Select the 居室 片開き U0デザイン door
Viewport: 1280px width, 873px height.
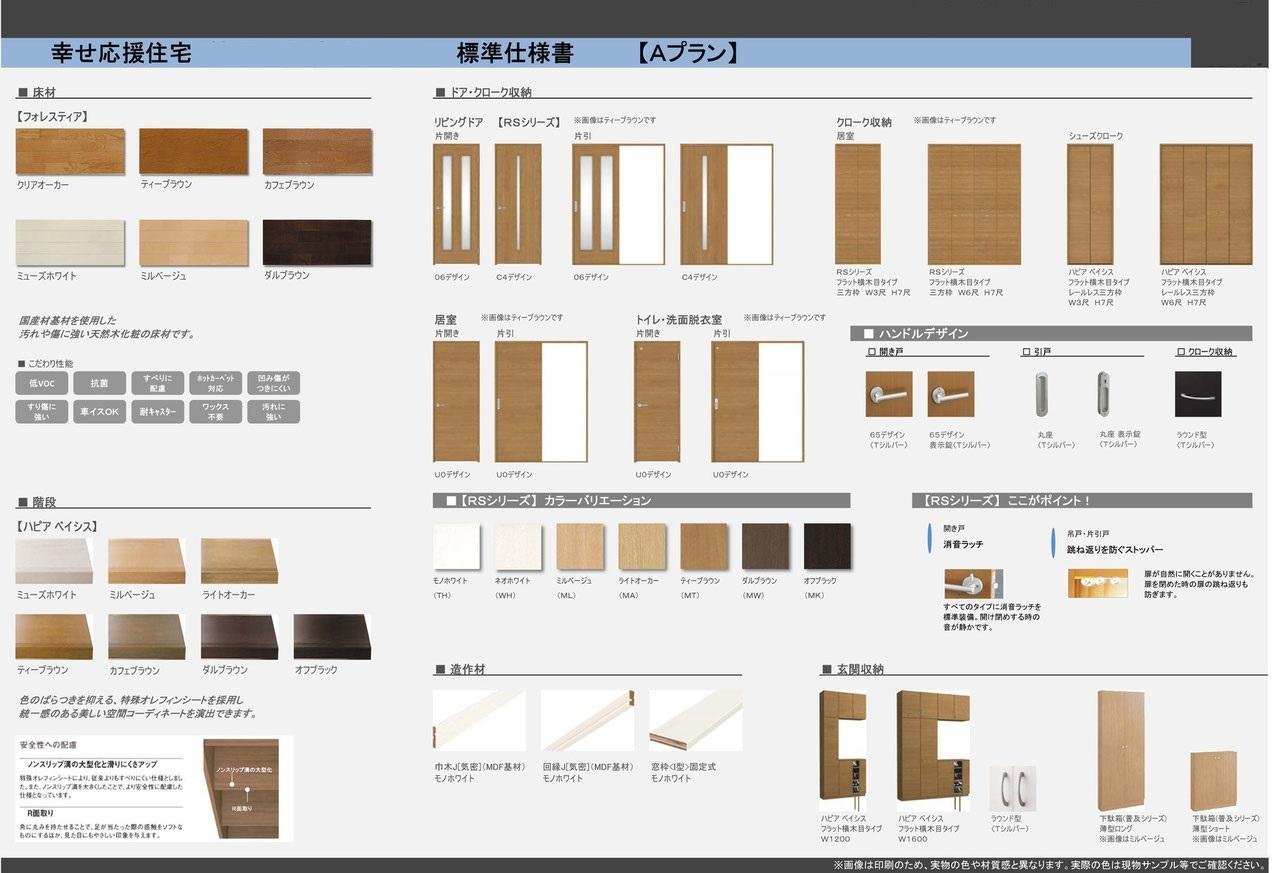click(456, 402)
